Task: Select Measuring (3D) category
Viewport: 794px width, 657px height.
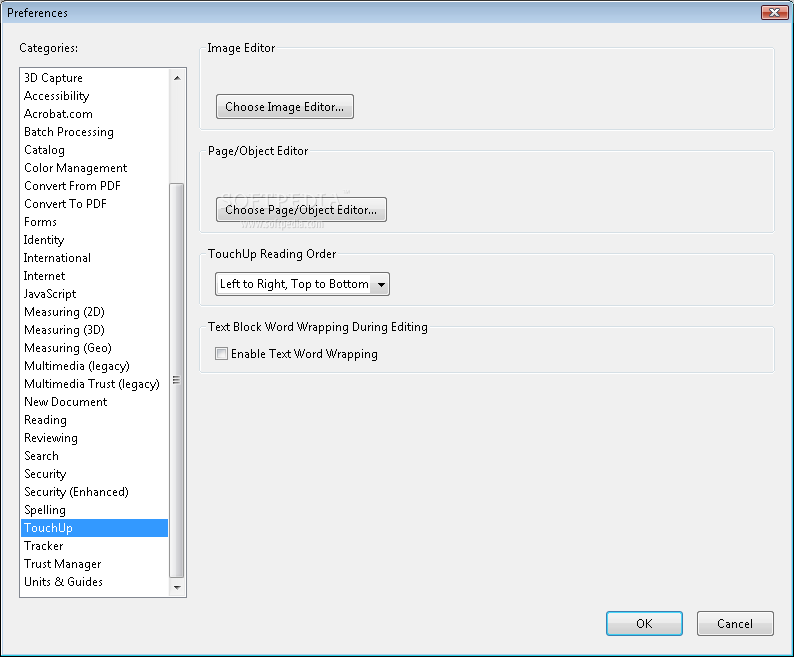Action: click(94, 330)
